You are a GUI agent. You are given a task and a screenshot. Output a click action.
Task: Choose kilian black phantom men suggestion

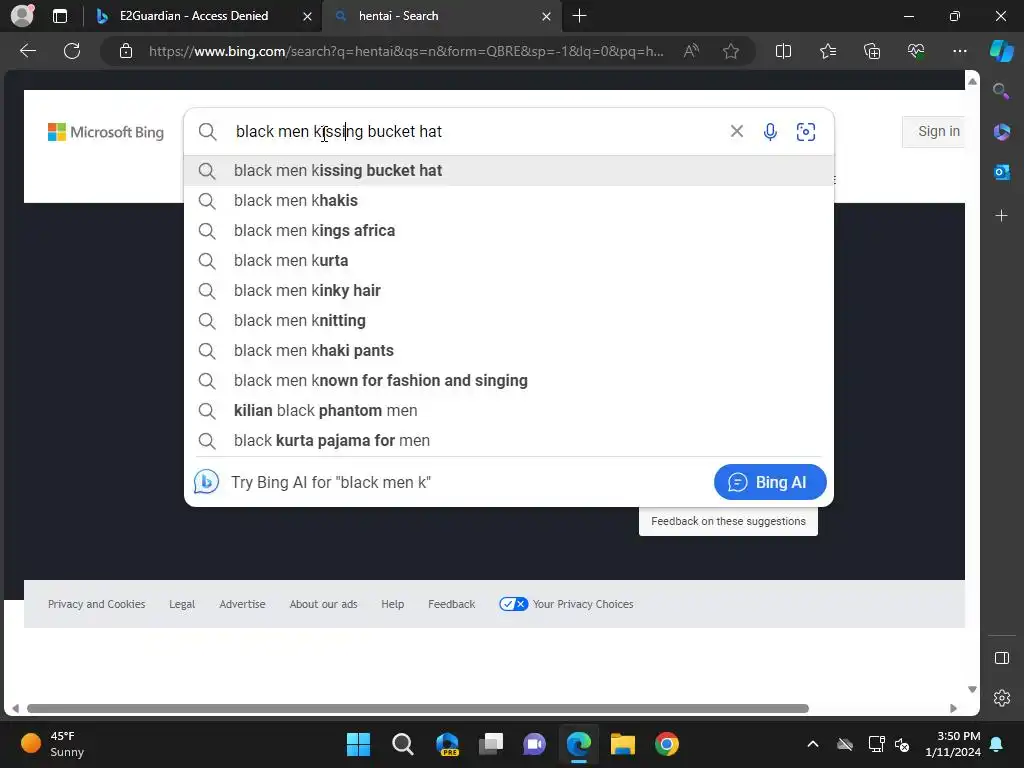509,411
